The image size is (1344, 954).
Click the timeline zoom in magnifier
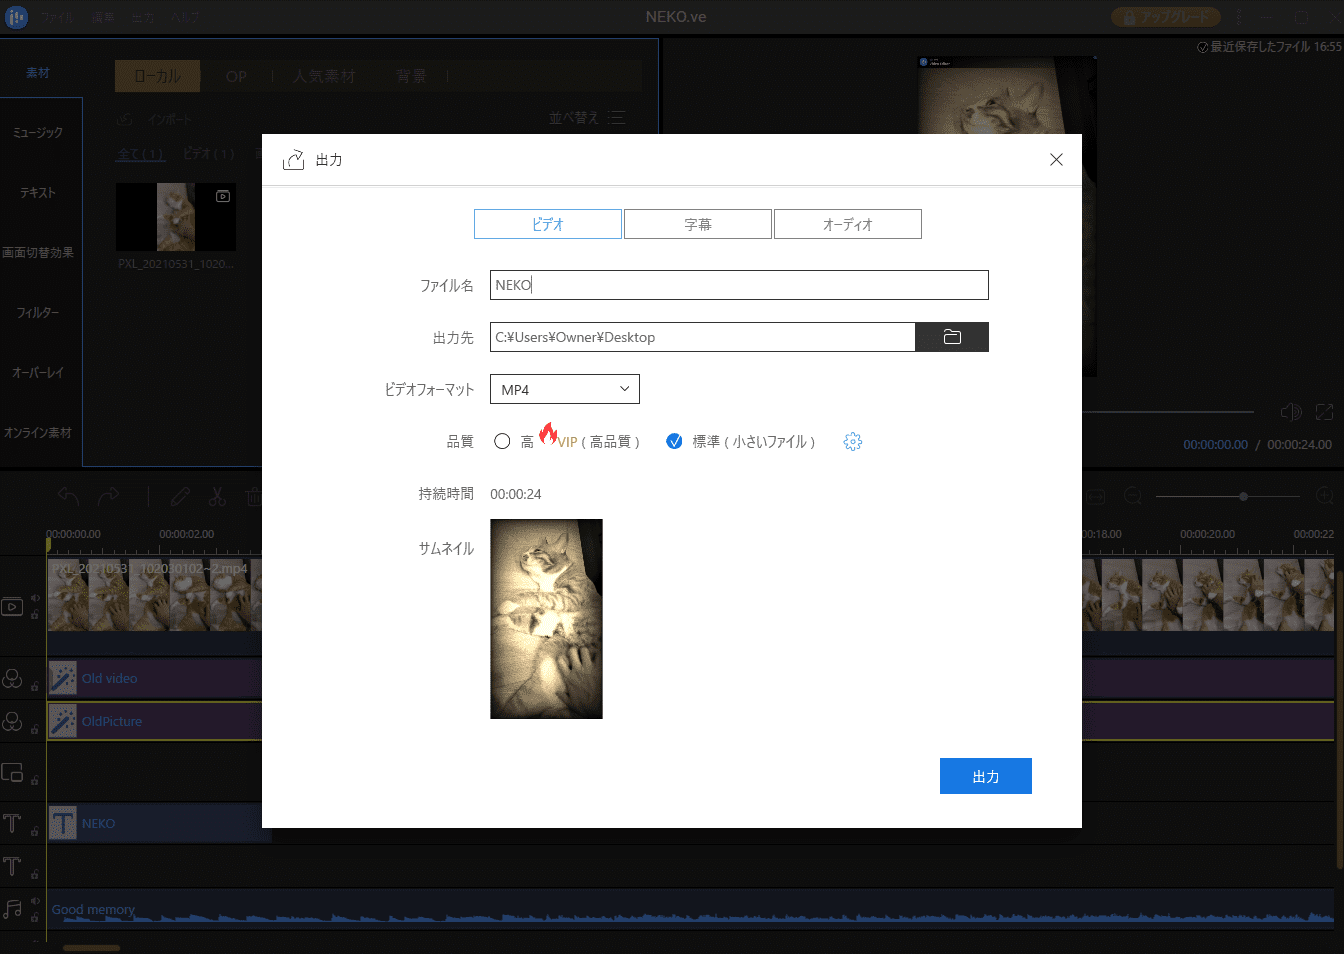tap(1325, 496)
